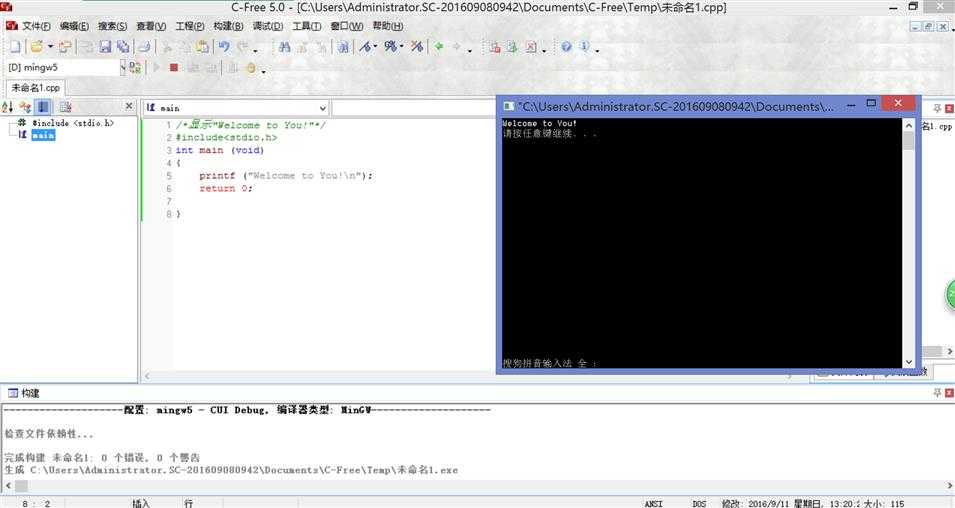This screenshot has width=955, height=508.
Task: Click the console window icon in title bar
Action: (x=508, y=107)
